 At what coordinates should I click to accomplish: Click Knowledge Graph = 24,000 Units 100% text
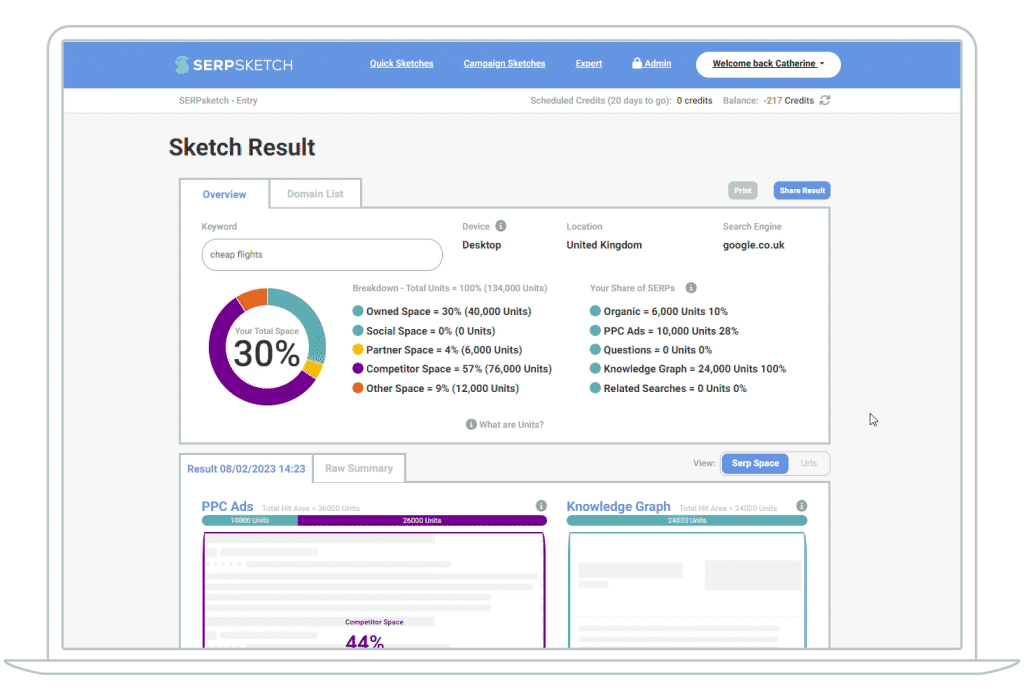click(x=695, y=369)
